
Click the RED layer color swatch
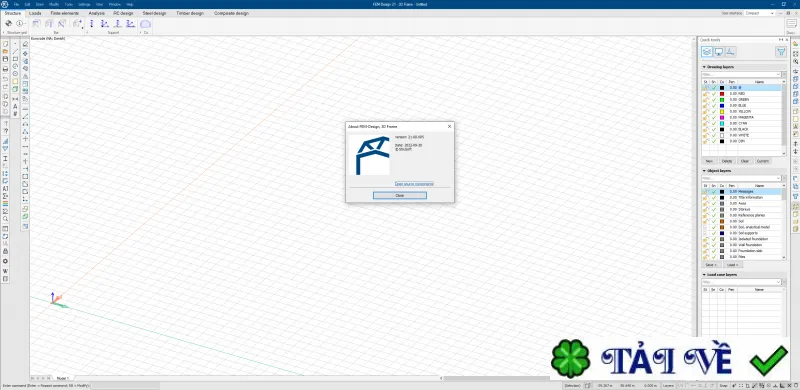[x=722, y=94]
